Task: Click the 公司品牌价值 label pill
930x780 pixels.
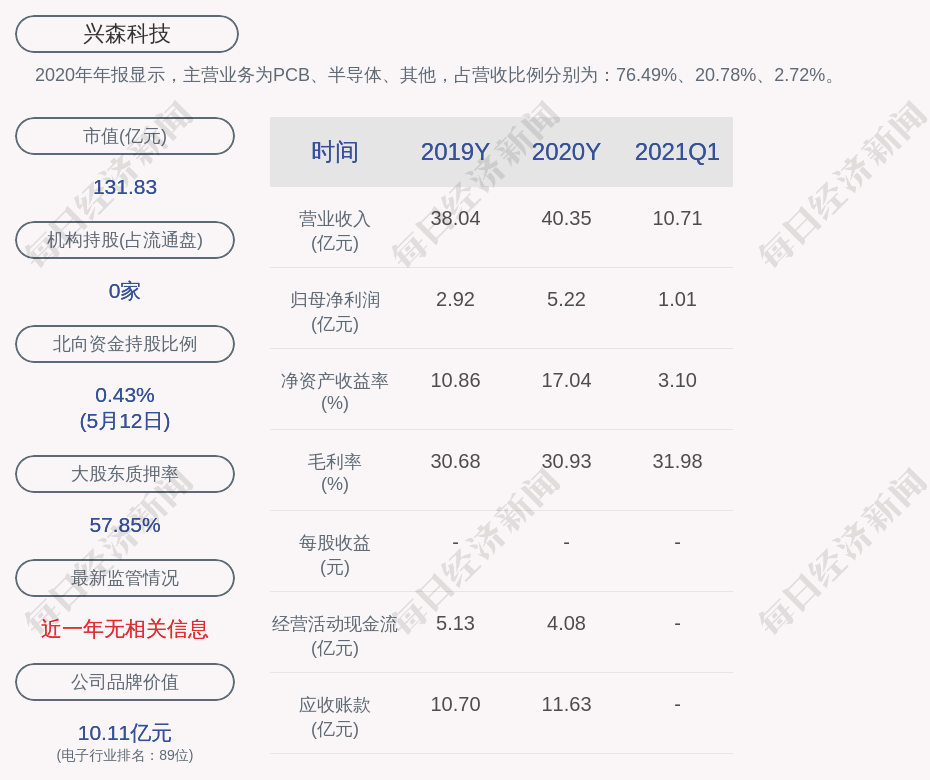Action: pyautogui.click(x=125, y=682)
